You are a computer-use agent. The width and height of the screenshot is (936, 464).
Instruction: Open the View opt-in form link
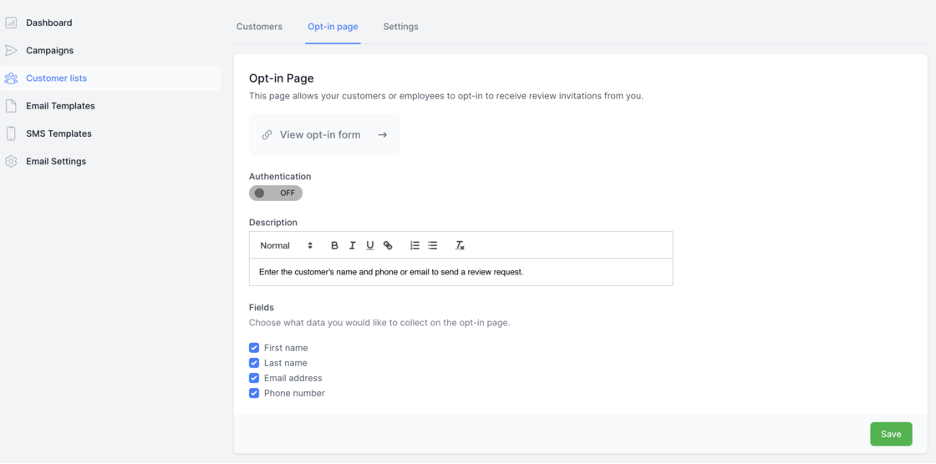tap(324, 135)
